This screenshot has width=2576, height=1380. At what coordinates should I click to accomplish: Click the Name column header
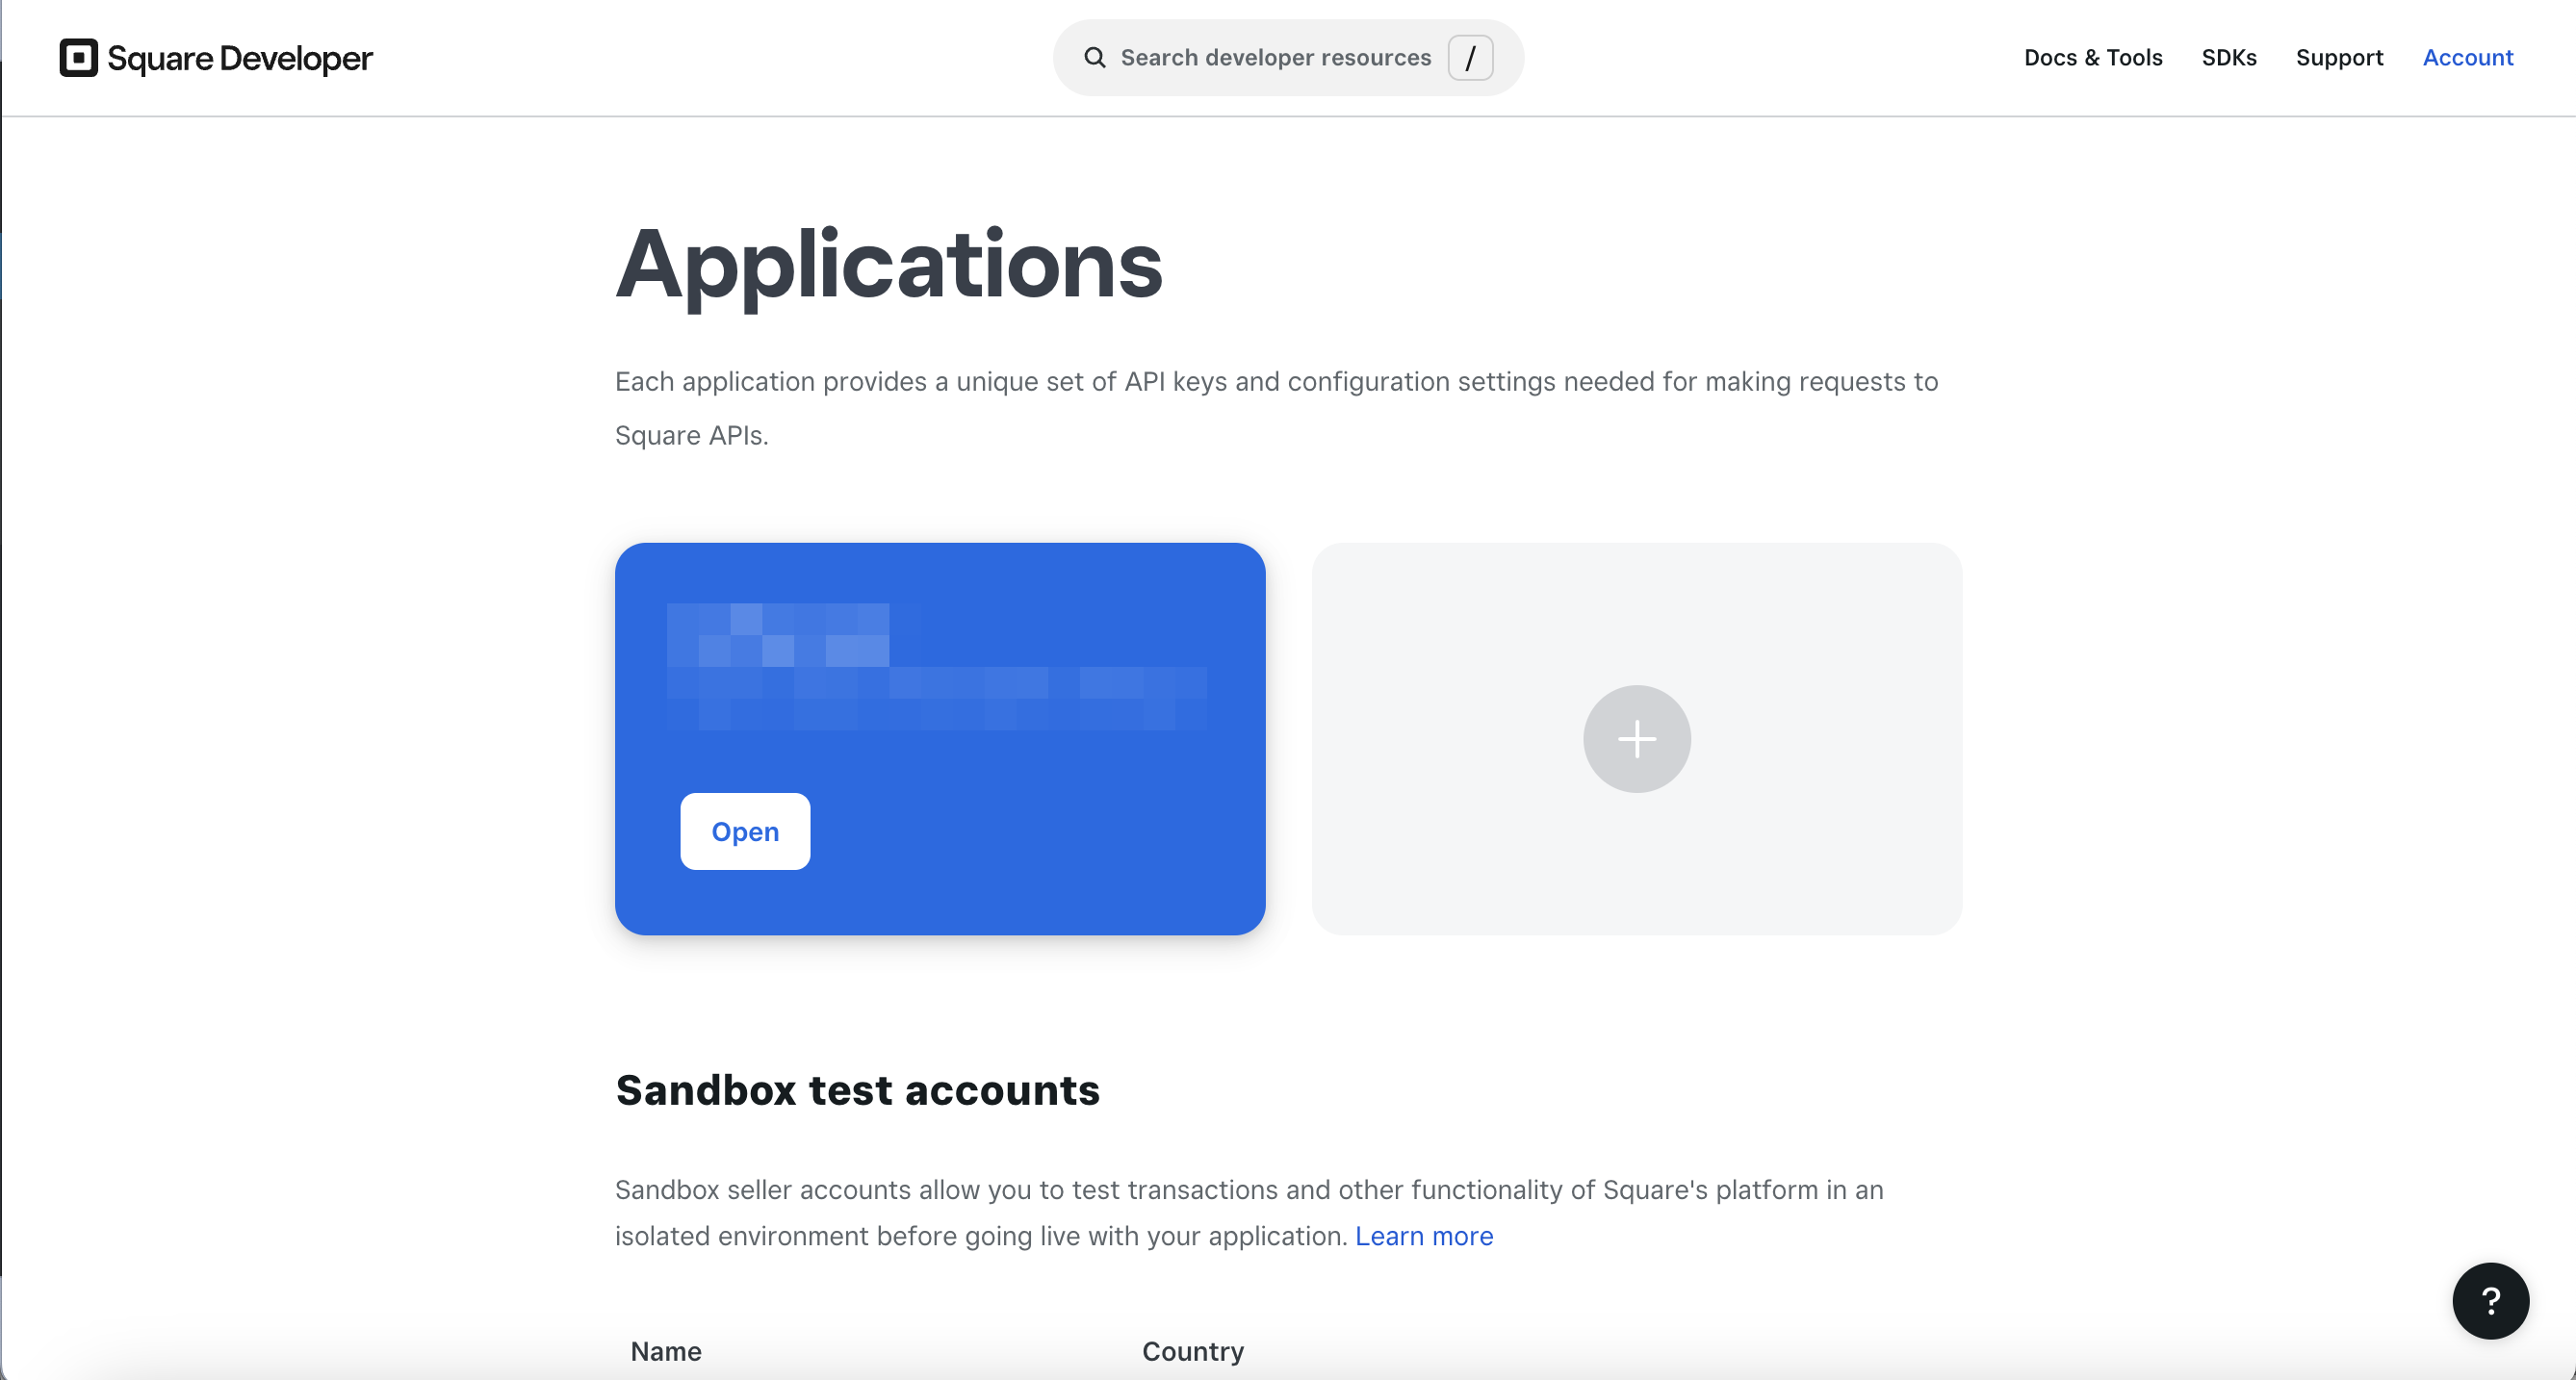pyautogui.click(x=666, y=1351)
